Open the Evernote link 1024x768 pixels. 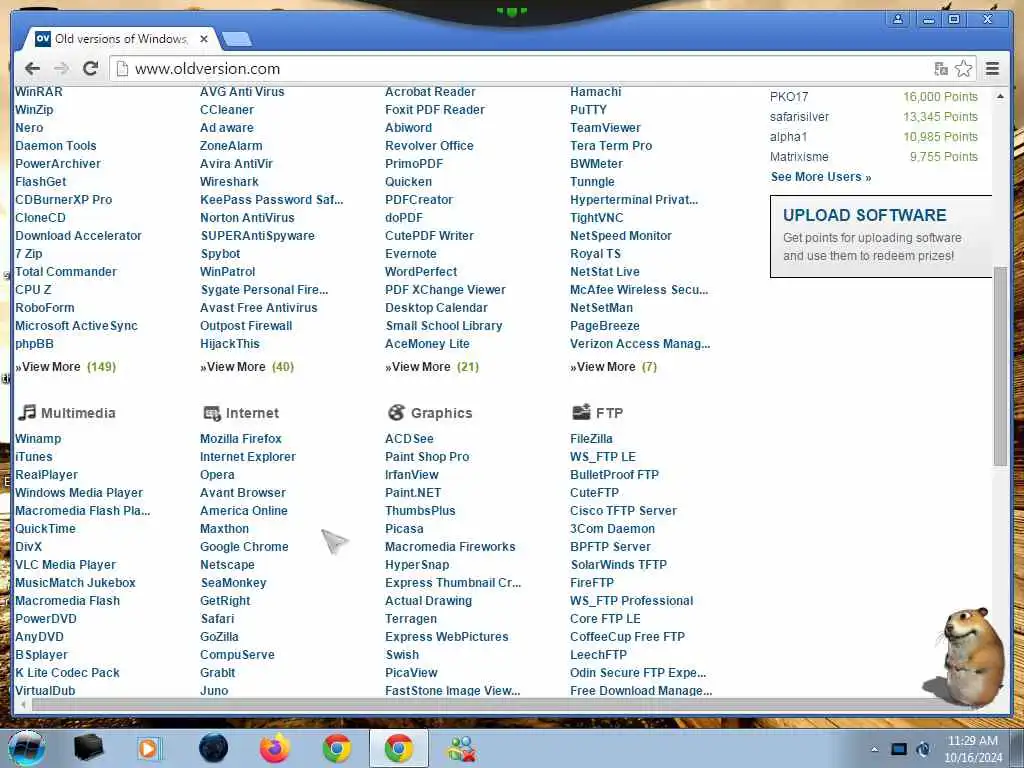[x=411, y=253]
